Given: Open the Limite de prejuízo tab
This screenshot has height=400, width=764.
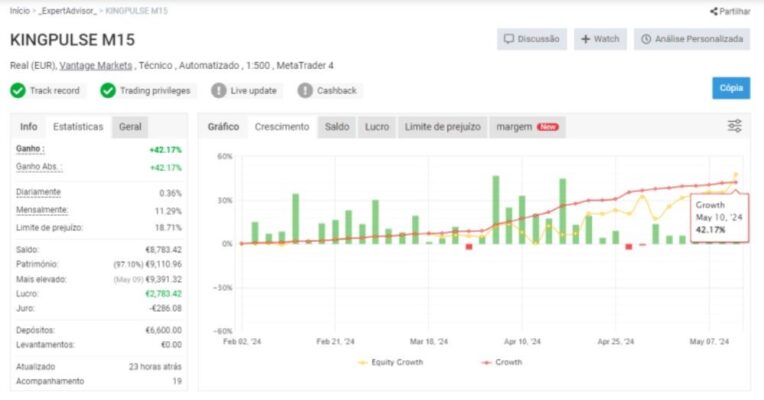Looking at the screenshot, I should 442,127.
